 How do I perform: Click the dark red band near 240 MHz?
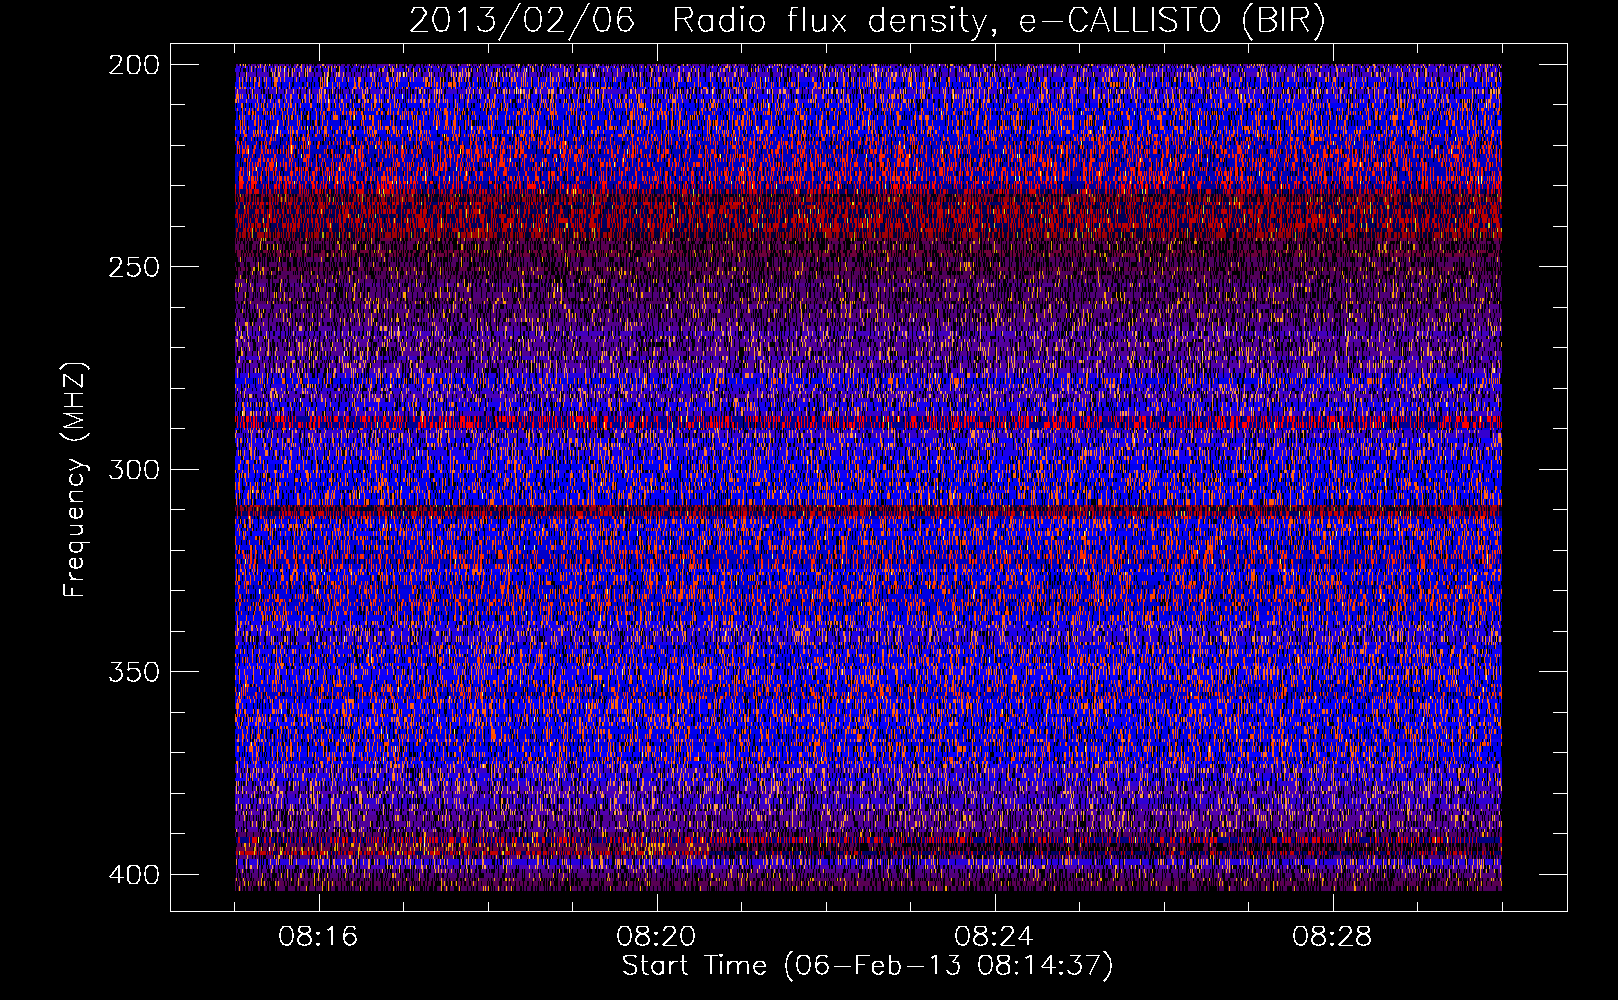pos(868,218)
